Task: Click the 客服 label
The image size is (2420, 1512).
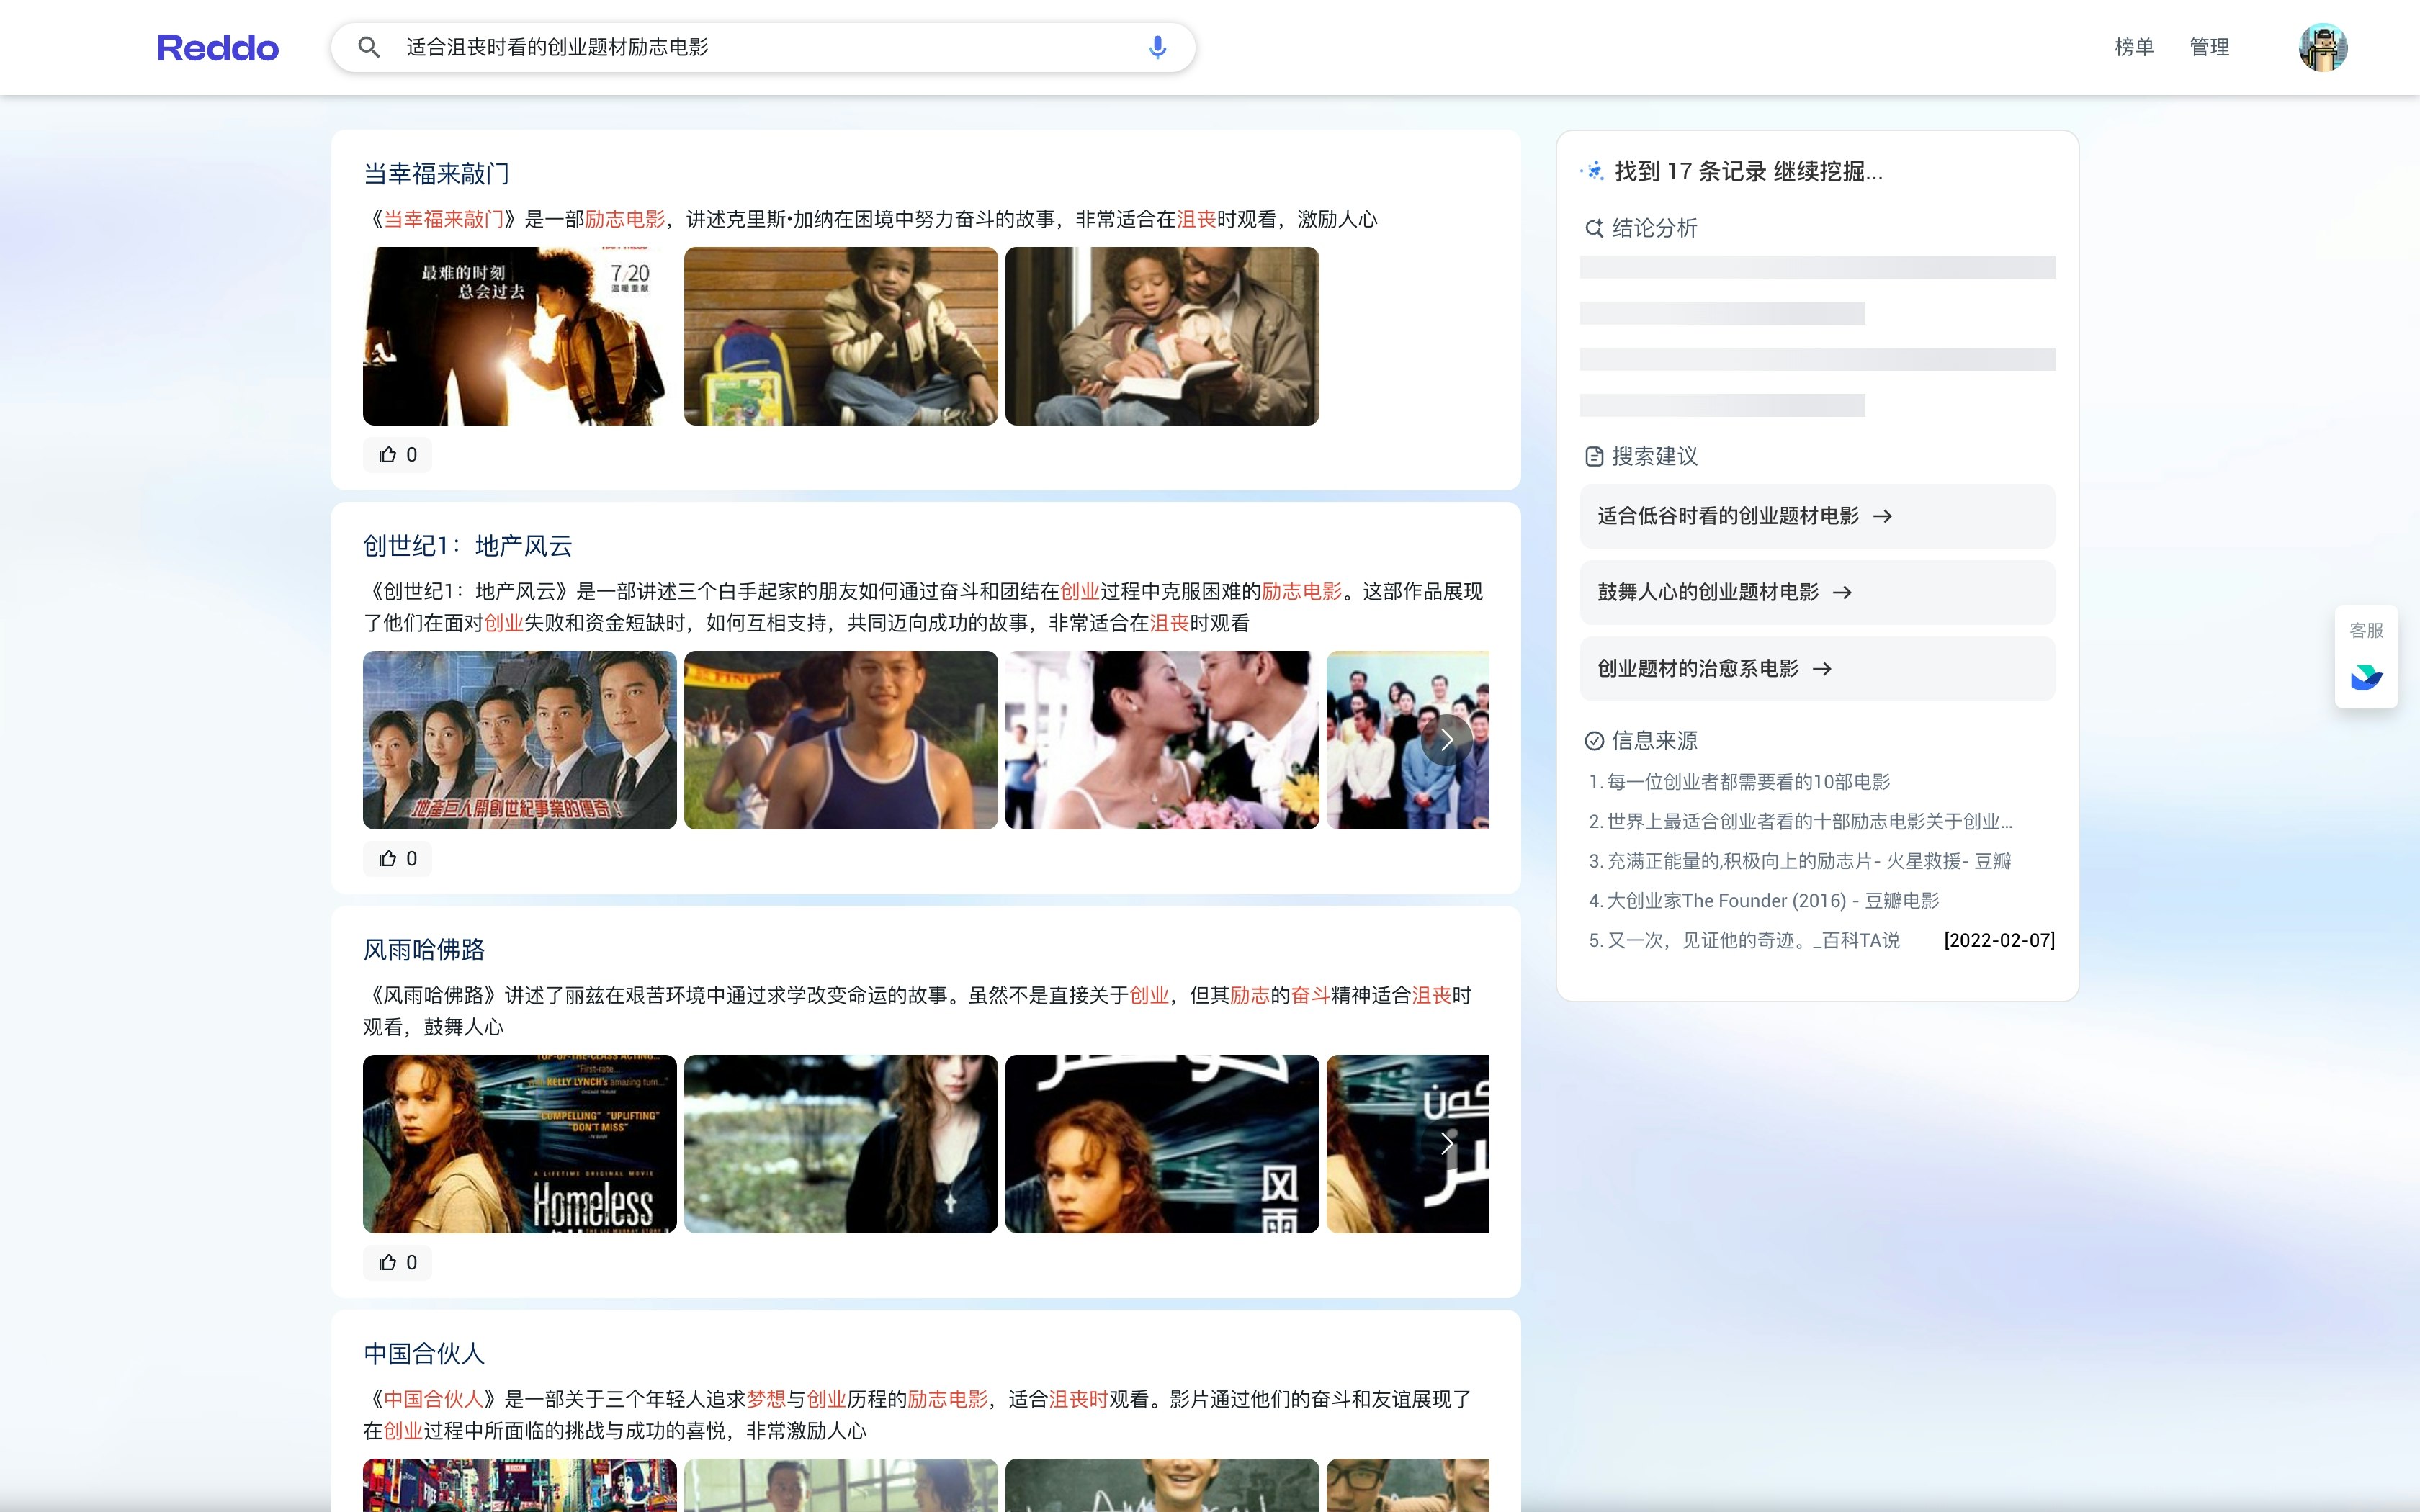Action: point(2366,631)
